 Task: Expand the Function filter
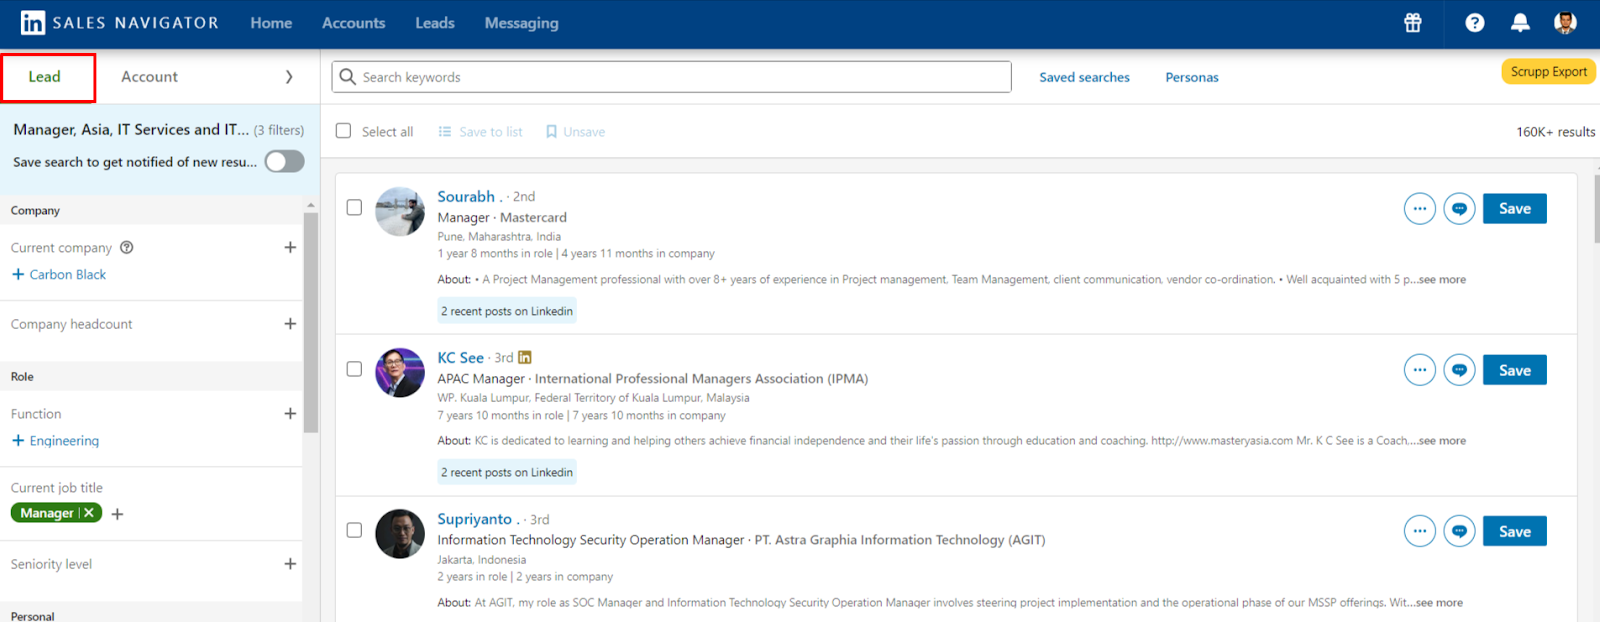click(x=290, y=413)
